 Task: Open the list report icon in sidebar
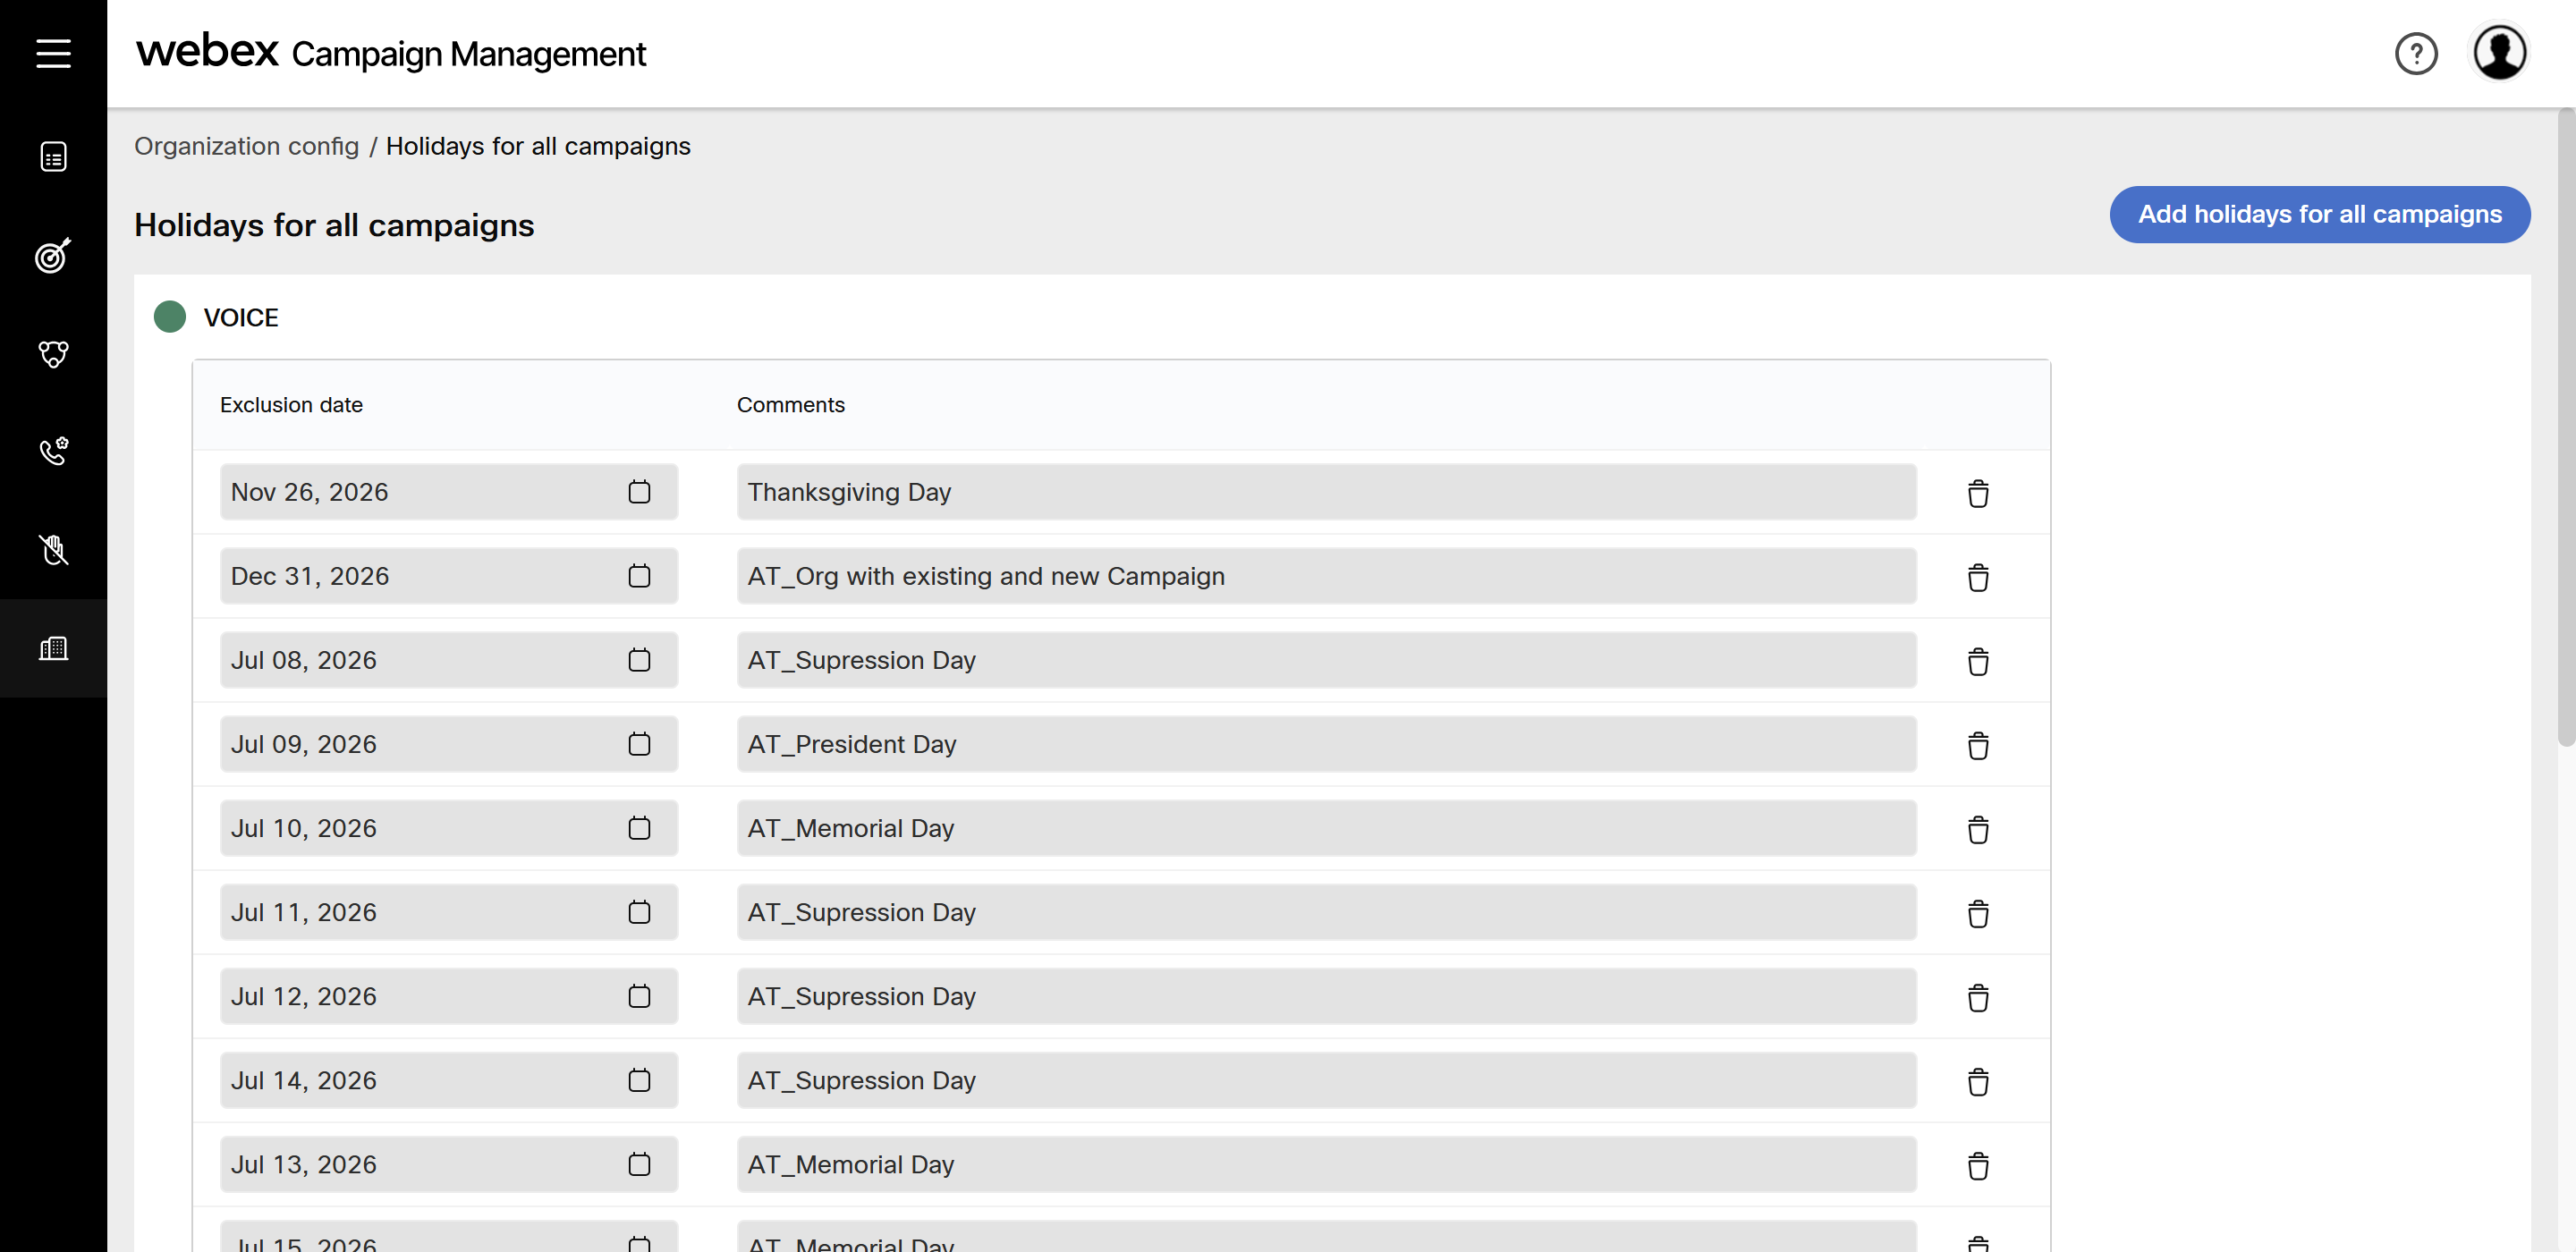pos(53,157)
